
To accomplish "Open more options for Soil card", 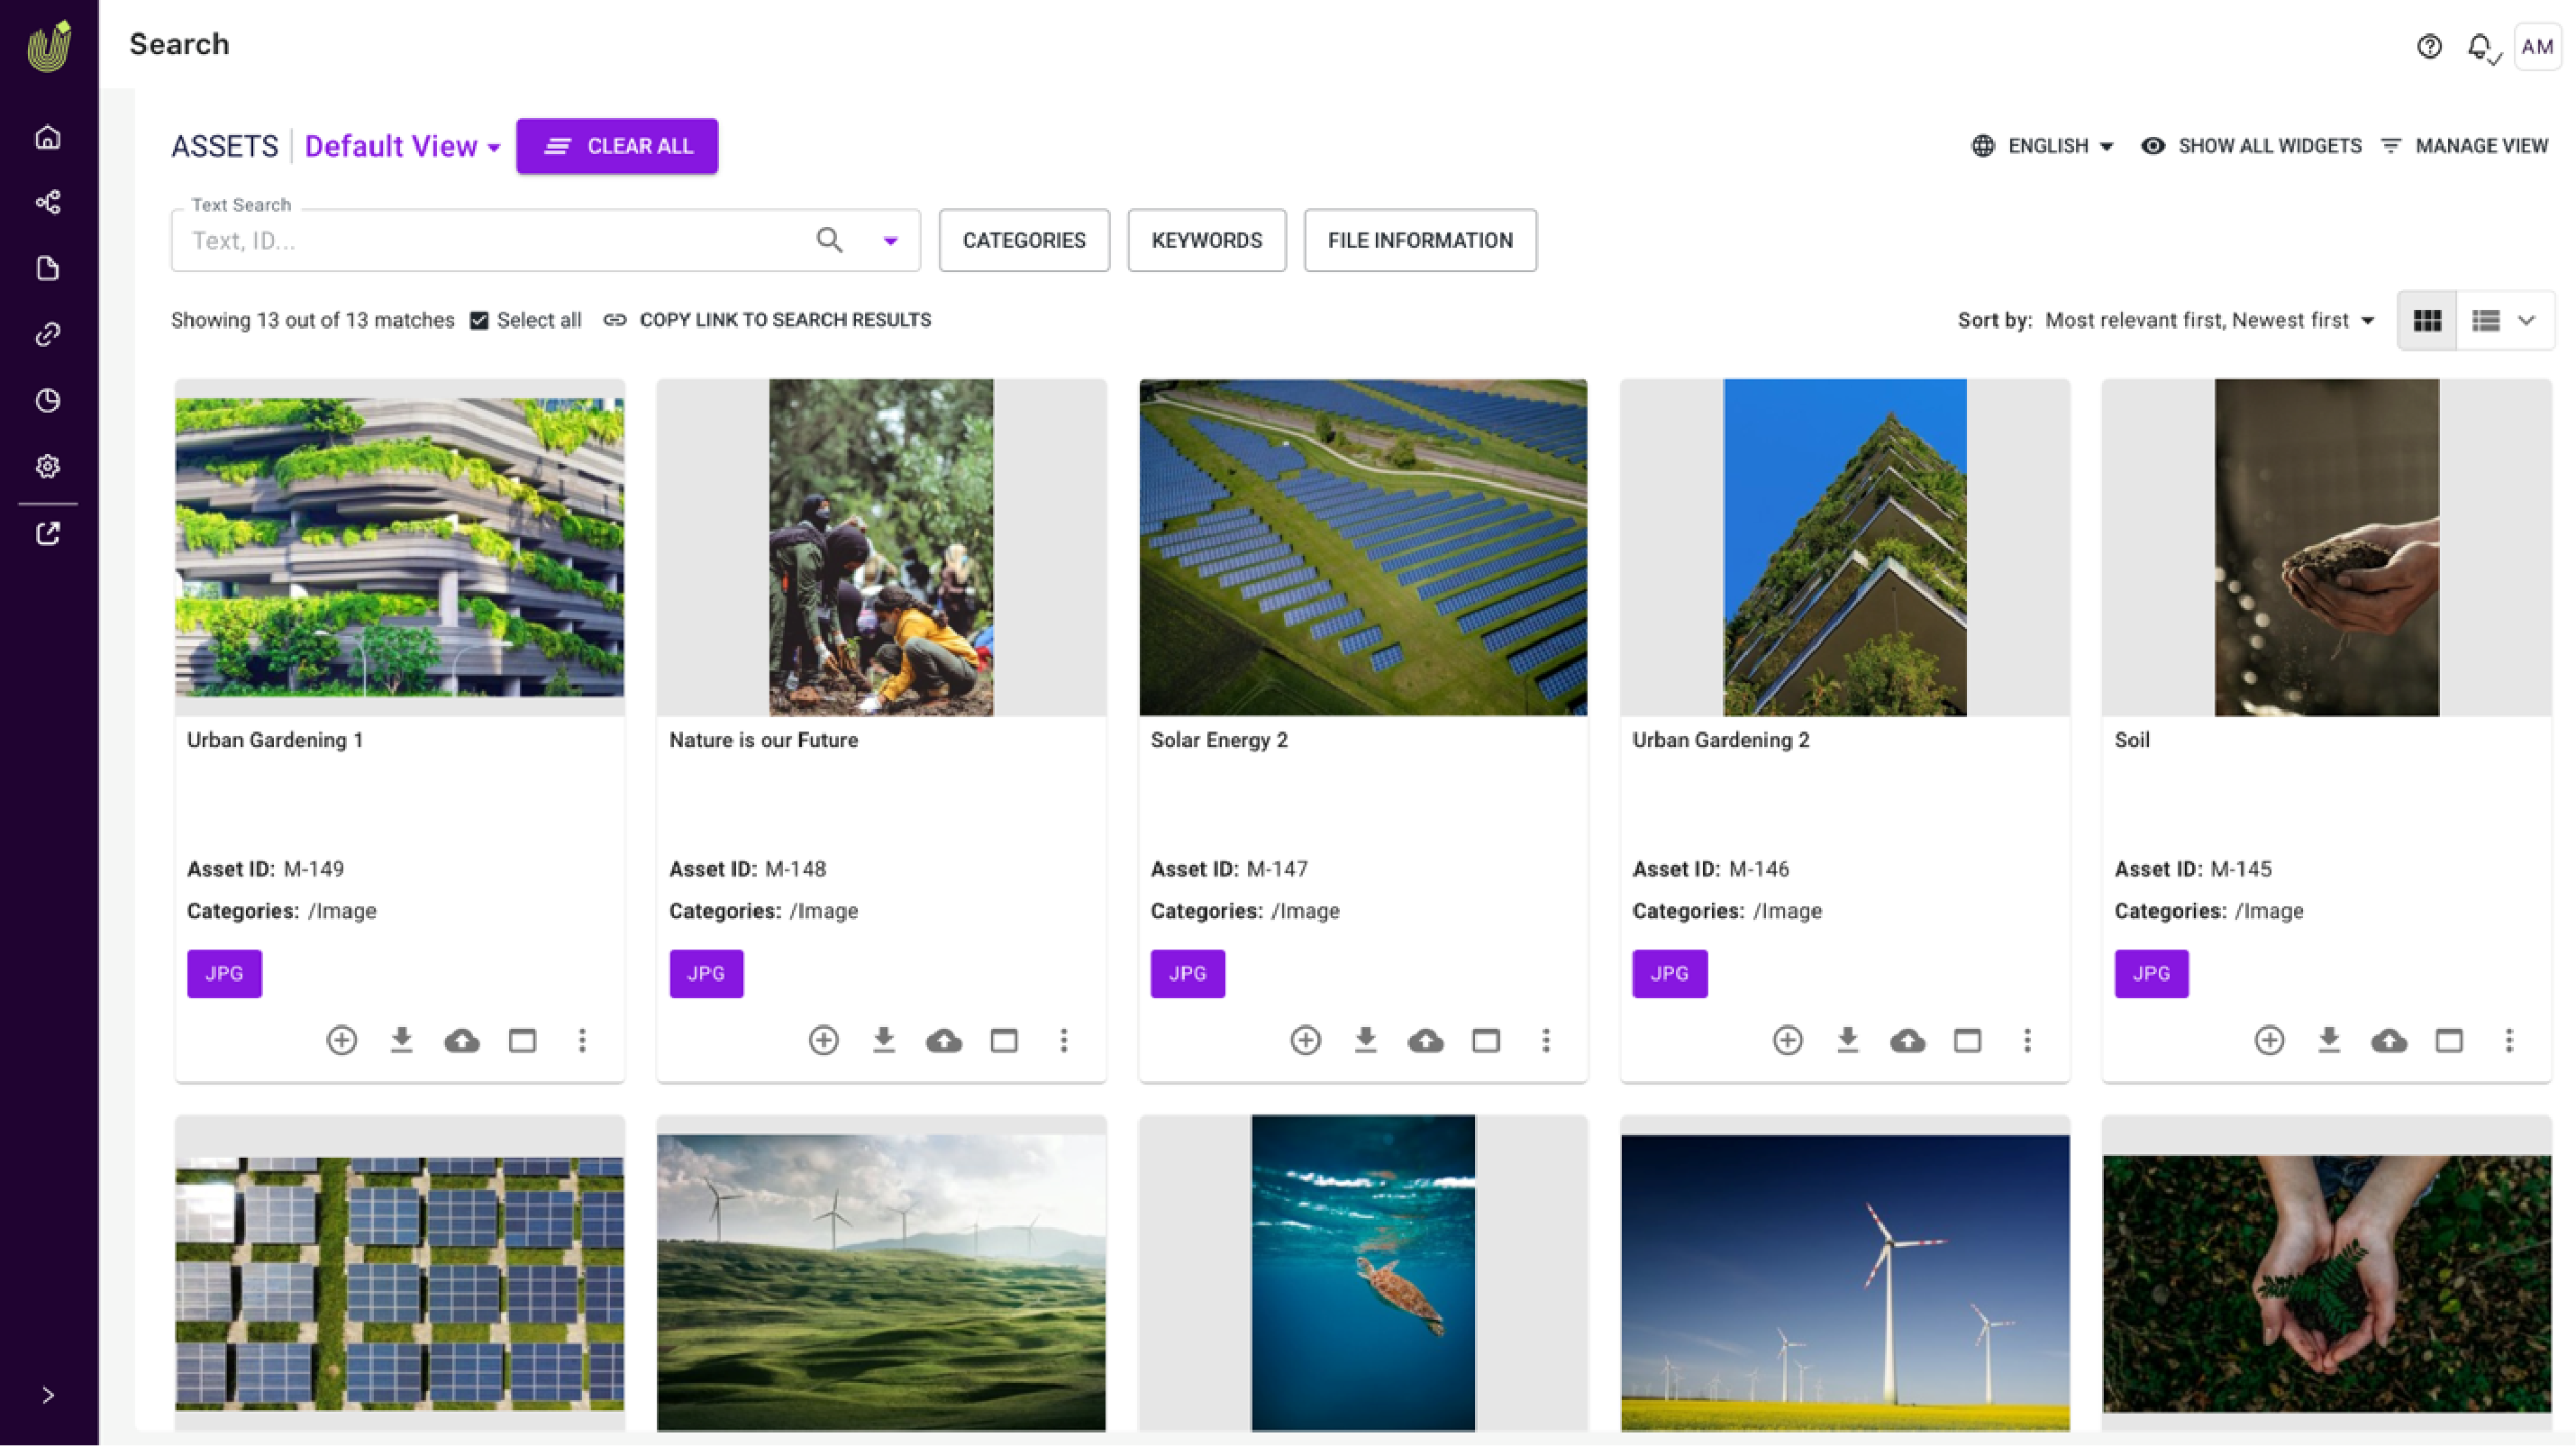I will click(2509, 1041).
